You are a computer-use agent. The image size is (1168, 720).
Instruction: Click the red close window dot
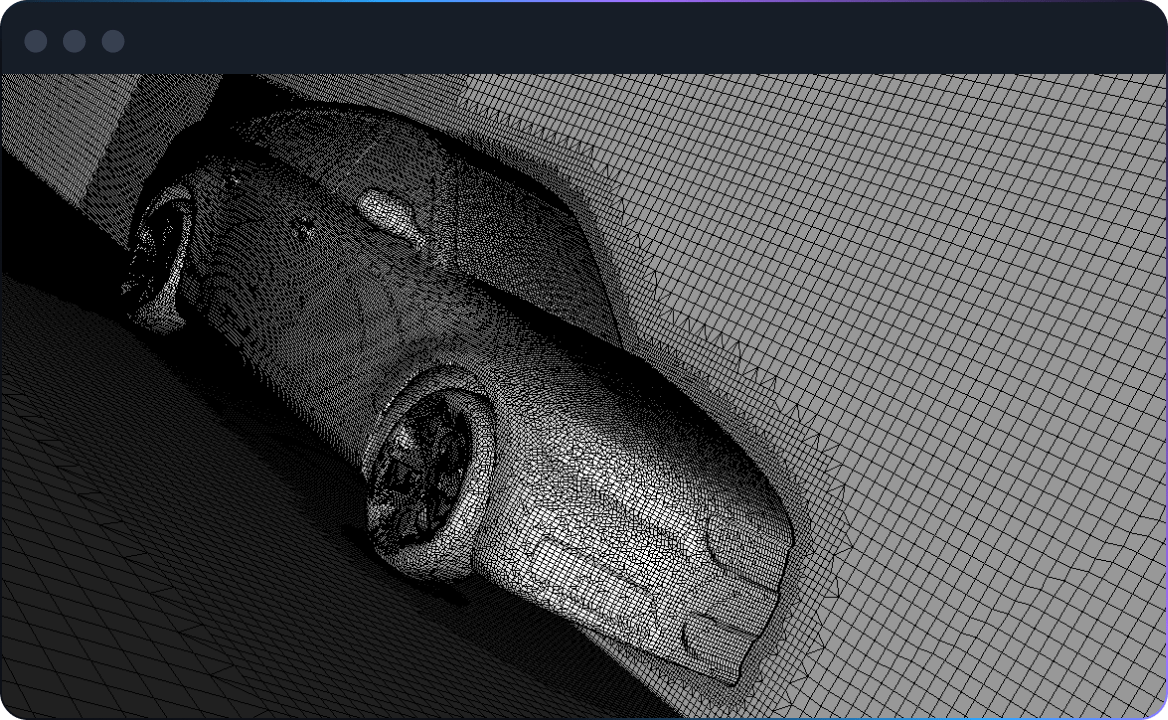37,41
